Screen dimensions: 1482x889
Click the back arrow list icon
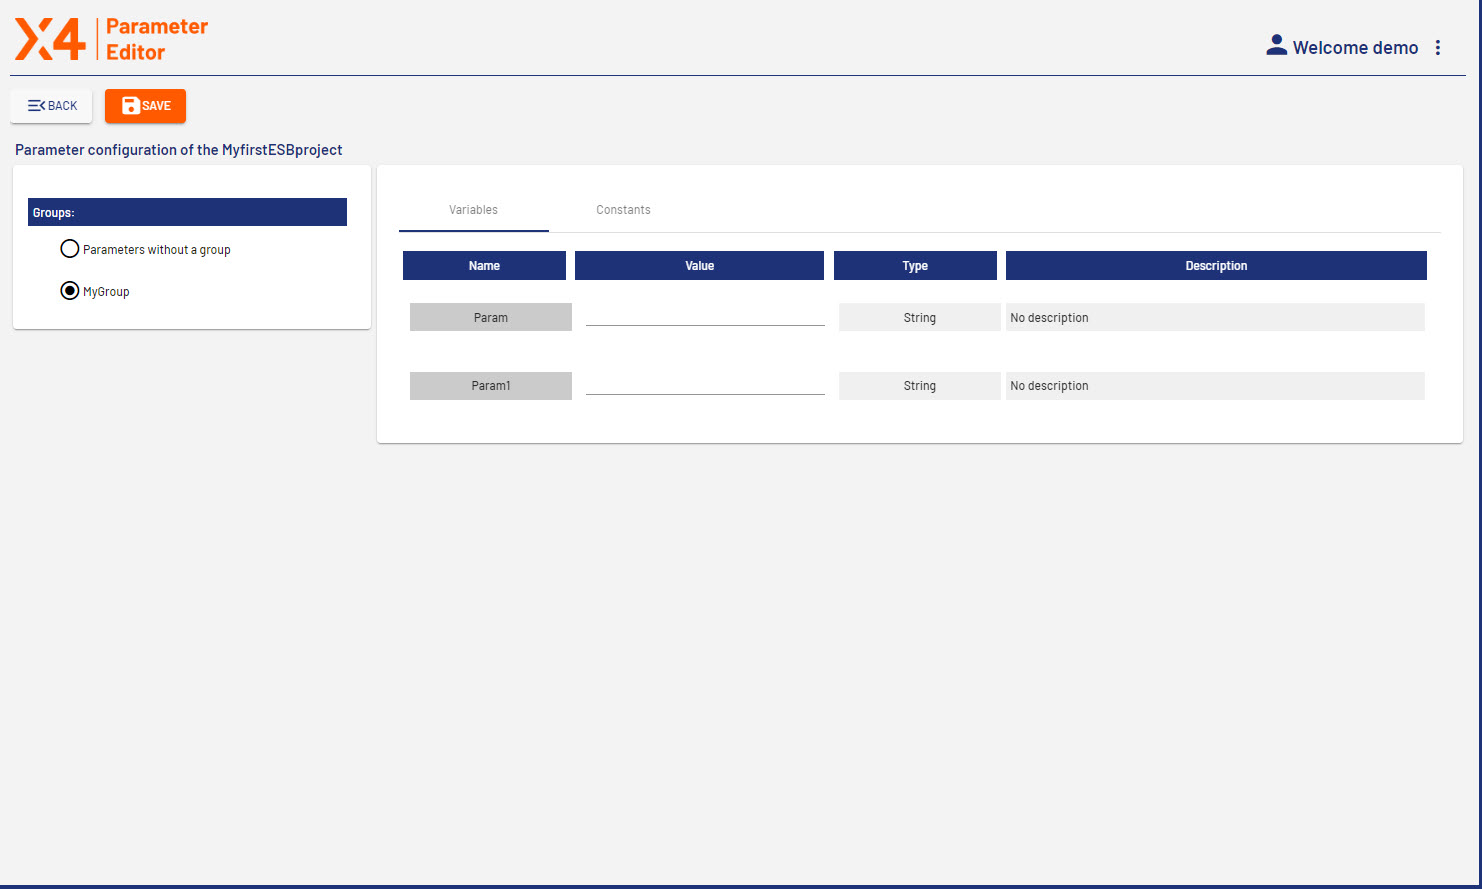tap(36, 106)
